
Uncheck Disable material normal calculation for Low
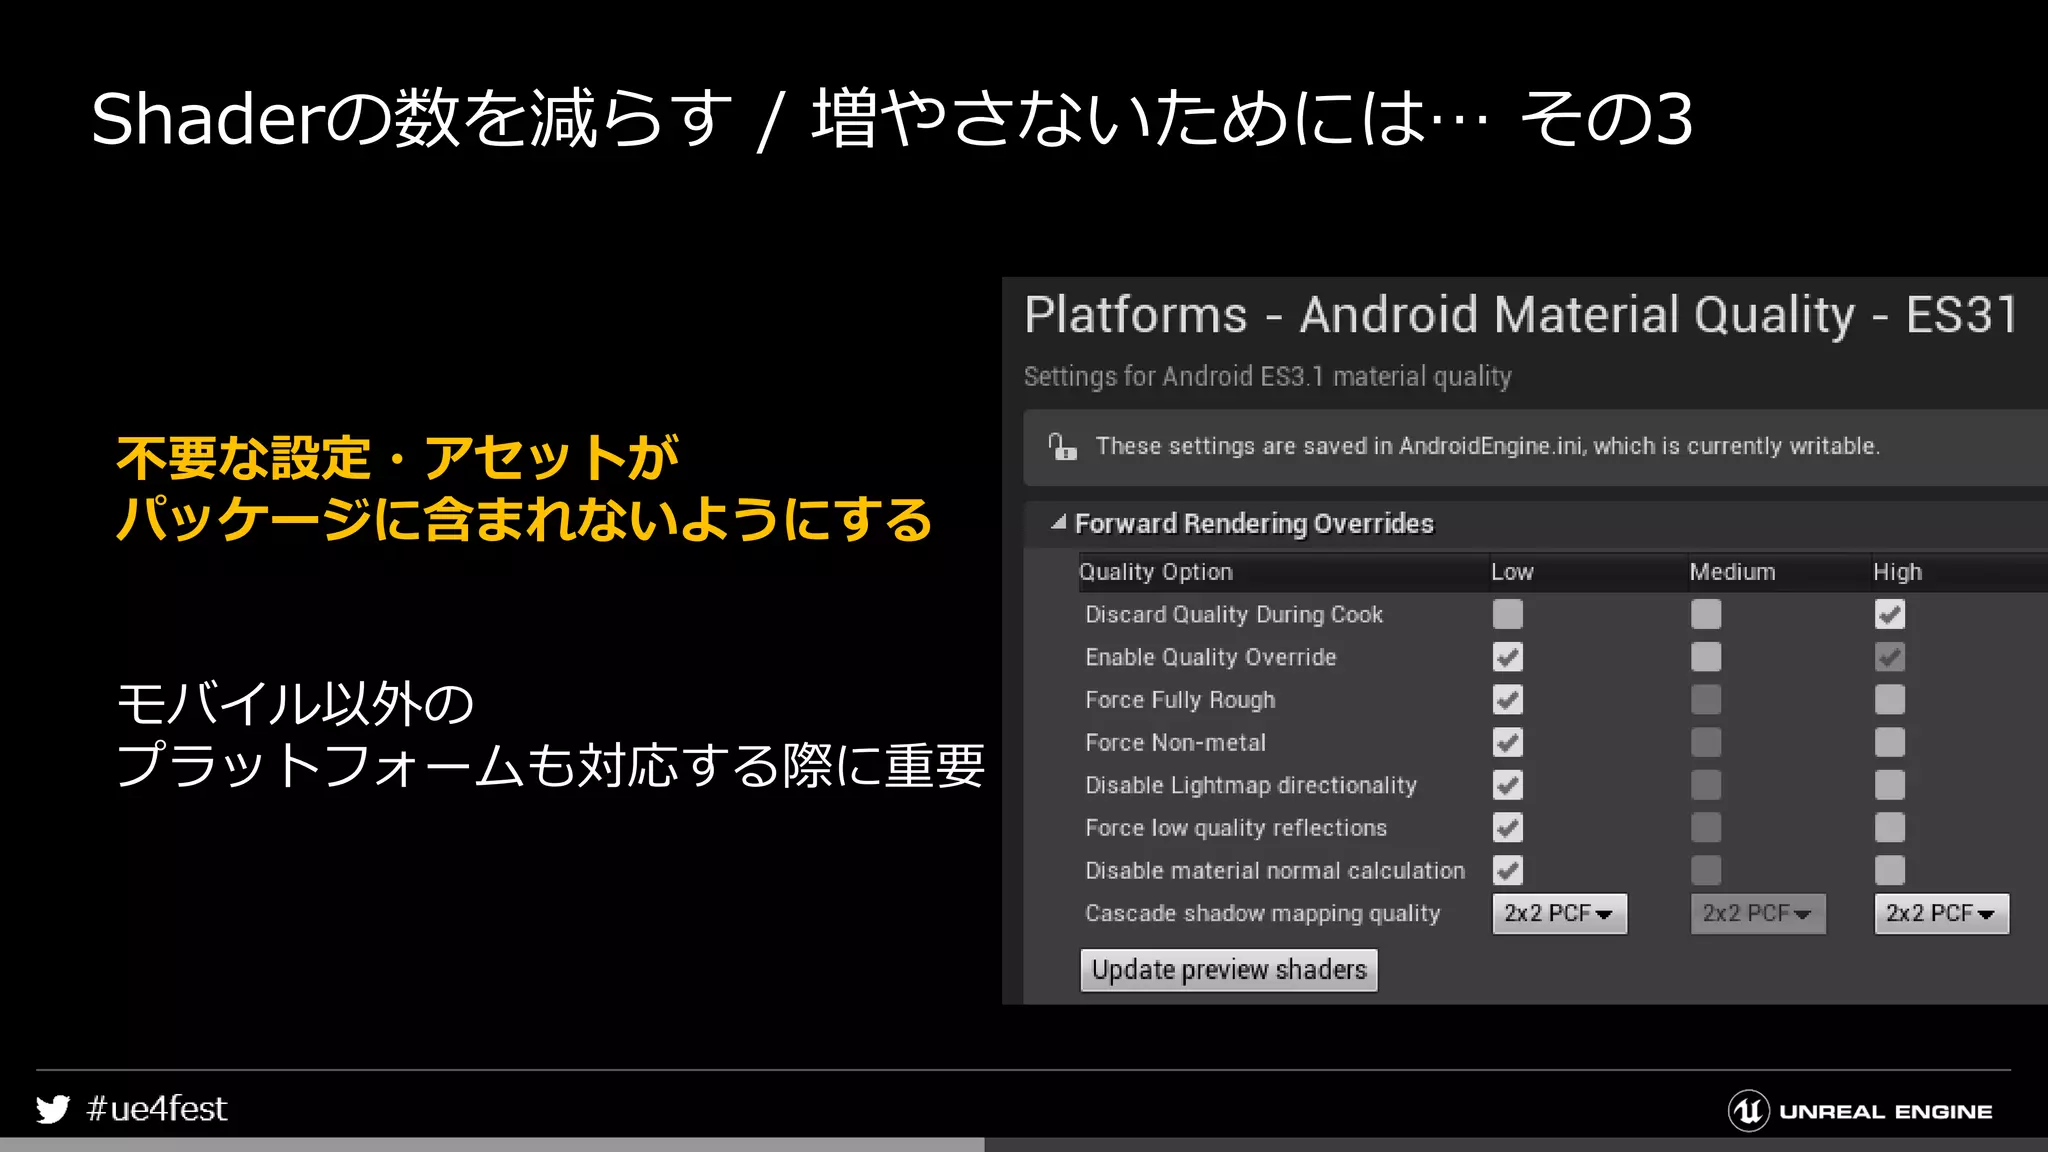(x=1507, y=870)
